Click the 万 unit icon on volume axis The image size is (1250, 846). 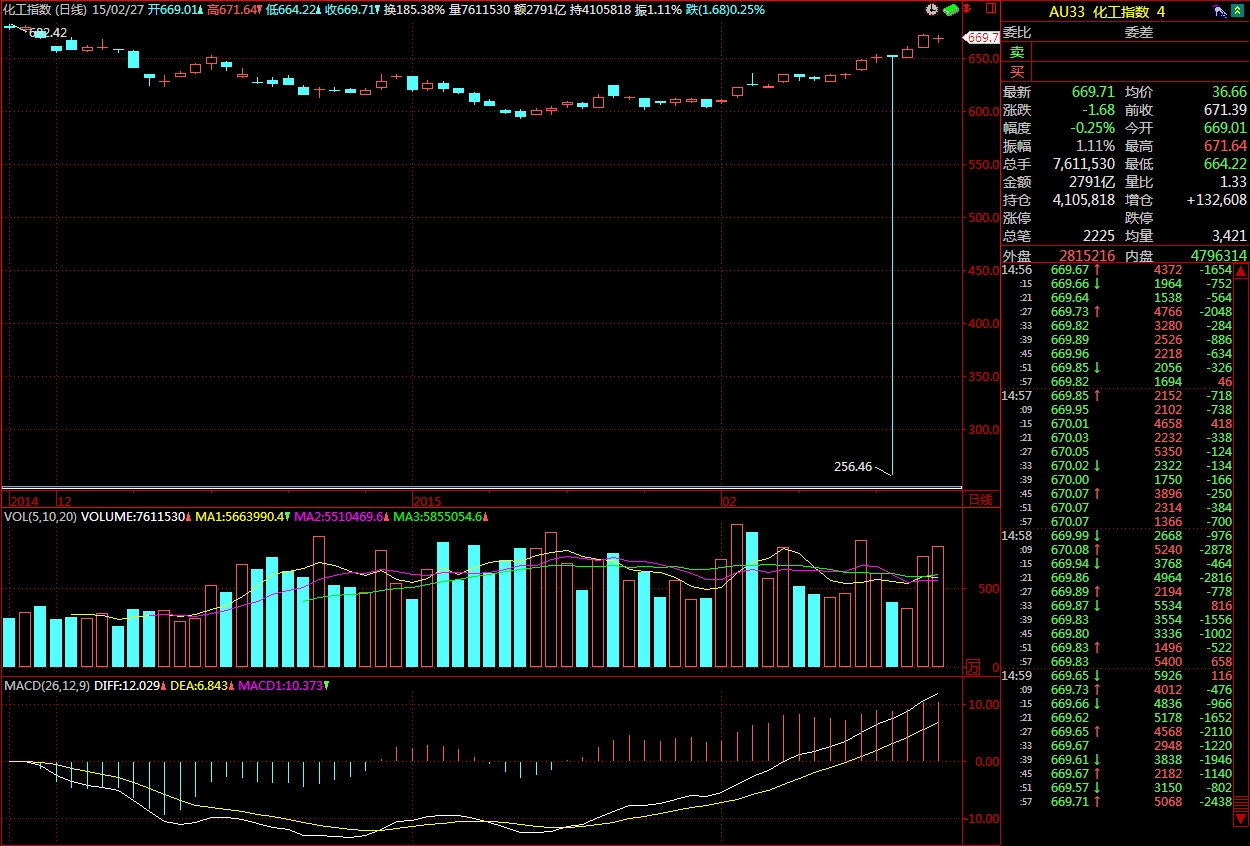point(971,667)
